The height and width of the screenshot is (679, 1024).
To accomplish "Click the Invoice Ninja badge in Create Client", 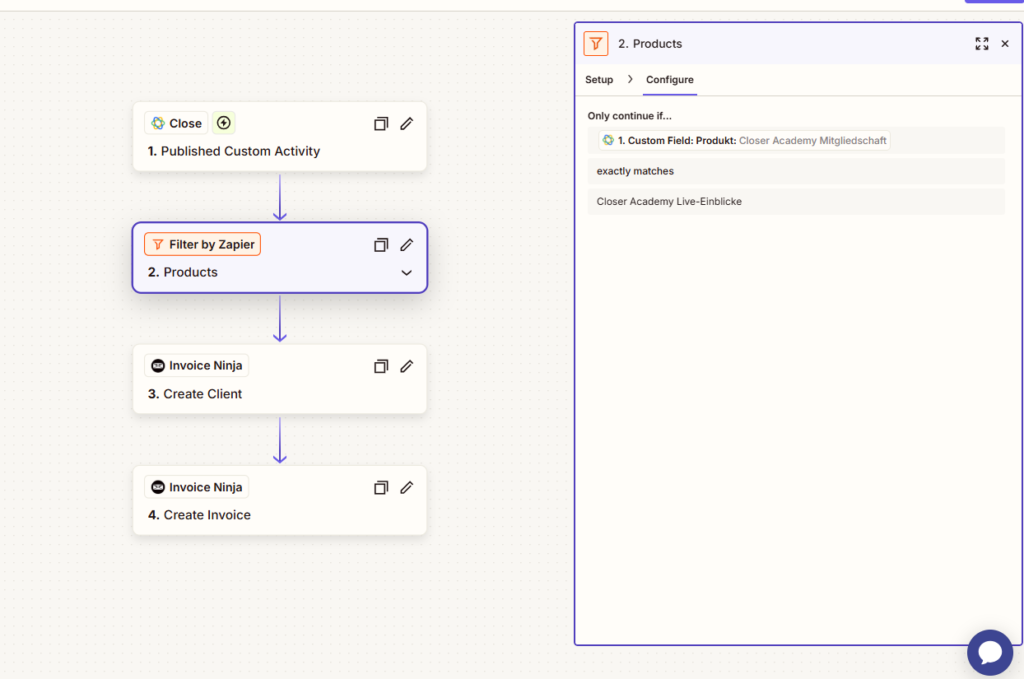I will tap(196, 366).
